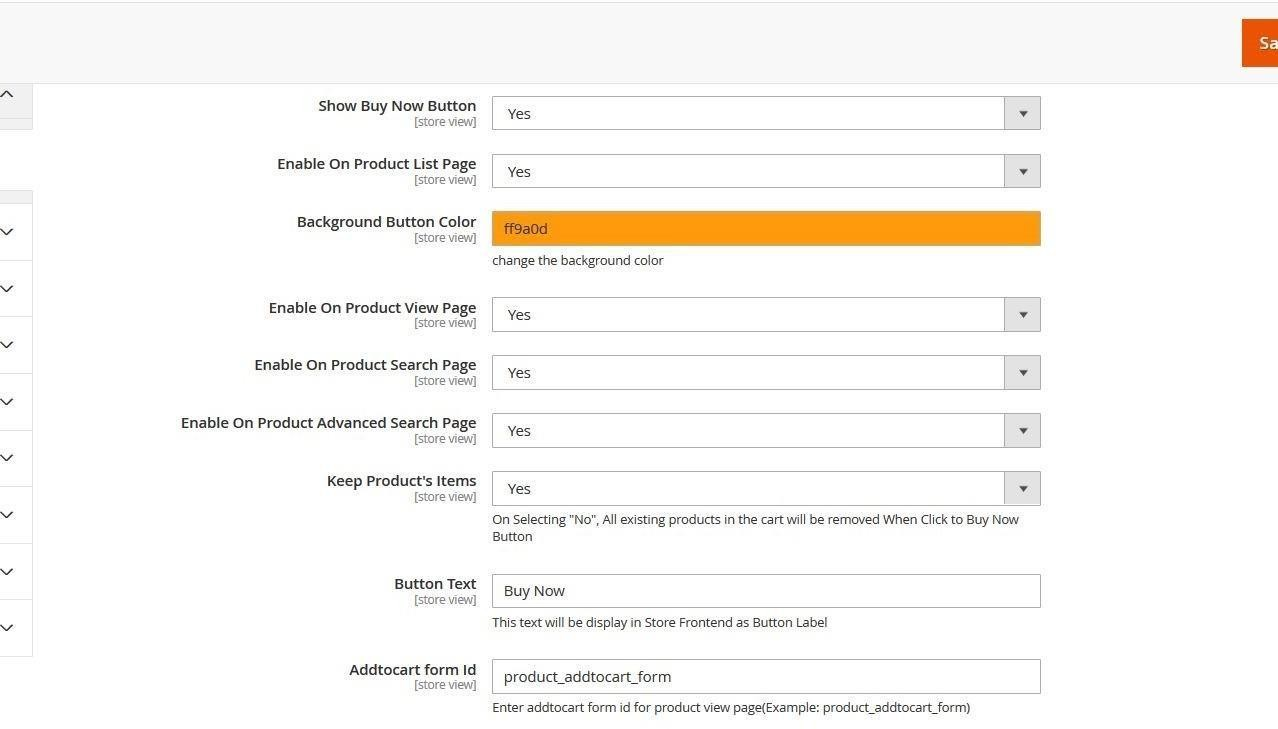Focus the Button Text input containing Buy Now
This screenshot has width=1278, height=729.
click(765, 591)
